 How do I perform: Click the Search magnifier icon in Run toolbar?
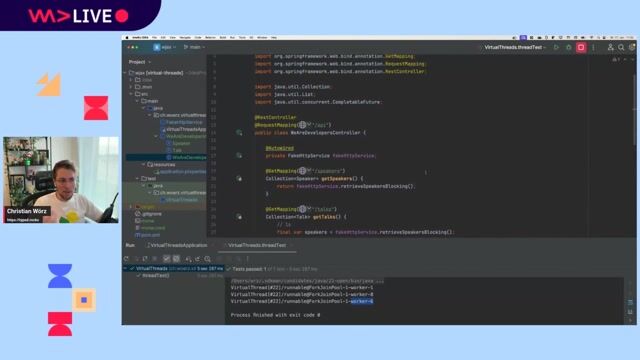point(208,259)
